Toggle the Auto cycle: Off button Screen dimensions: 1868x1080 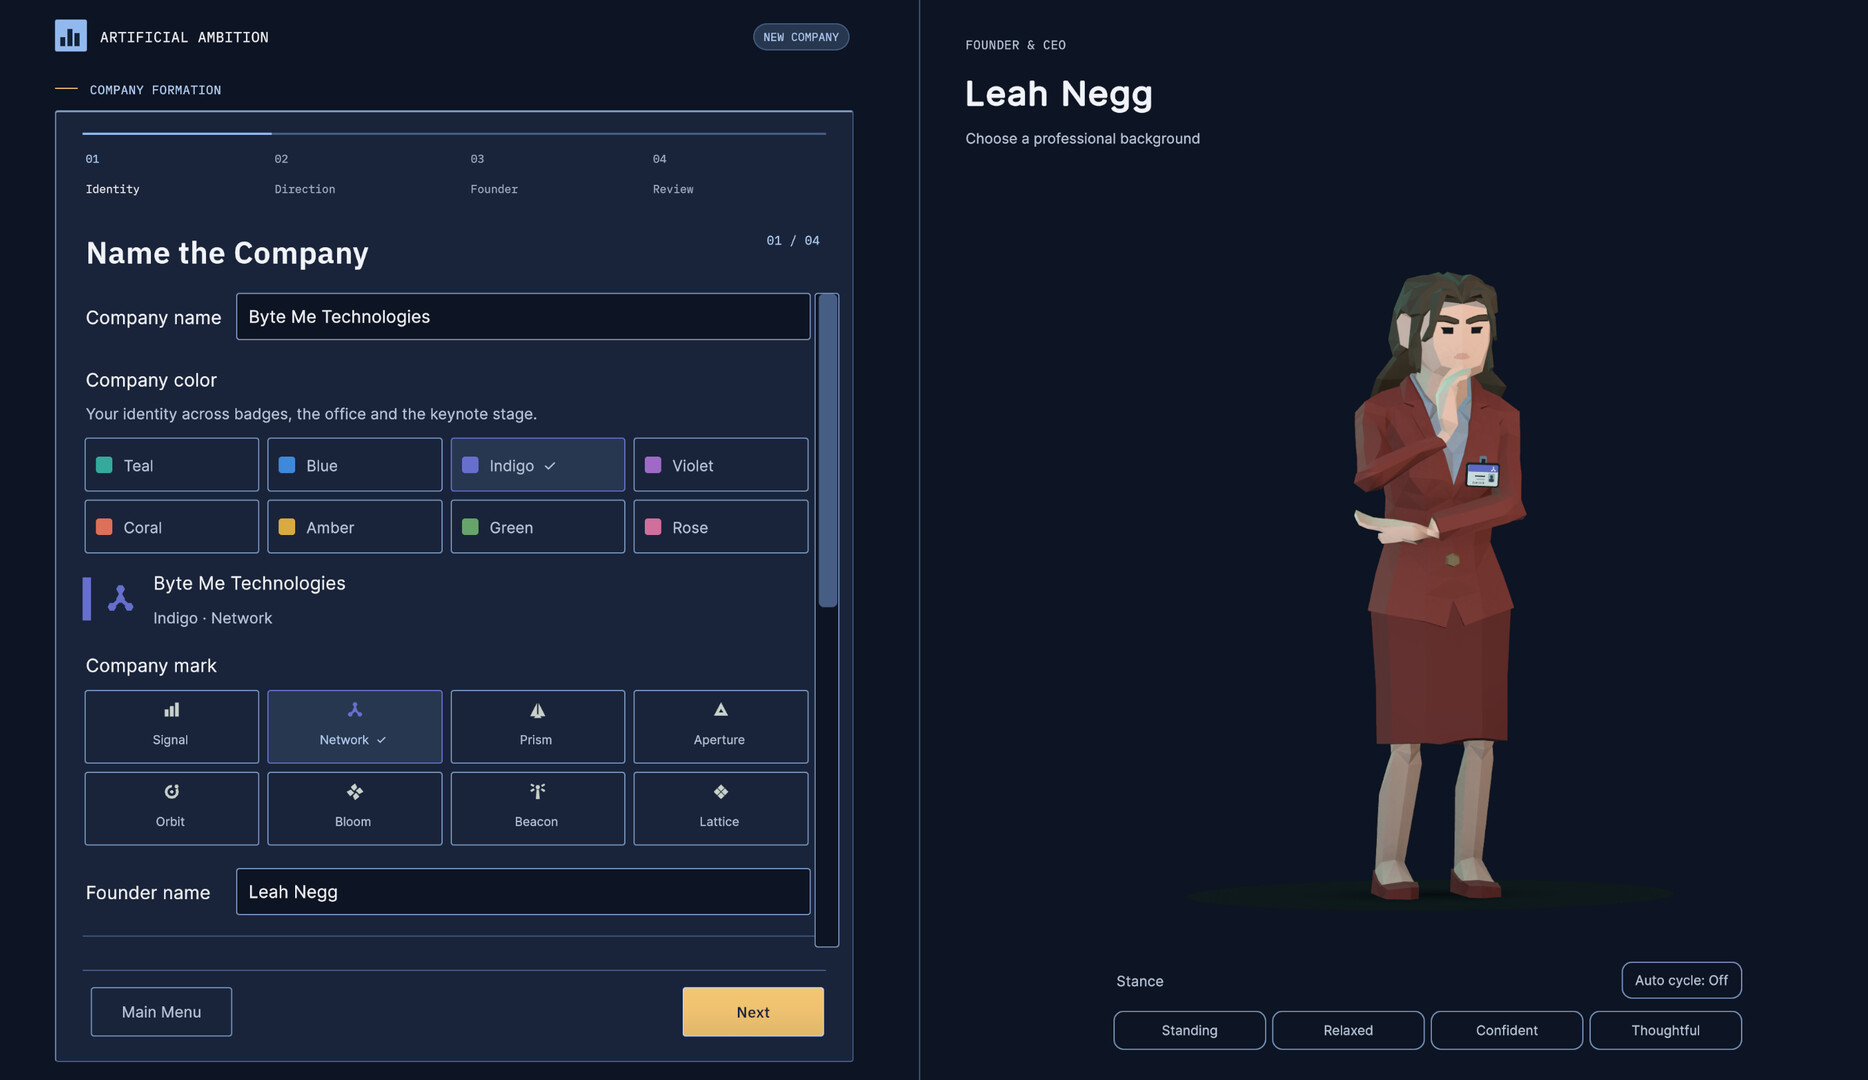[x=1681, y=980]
